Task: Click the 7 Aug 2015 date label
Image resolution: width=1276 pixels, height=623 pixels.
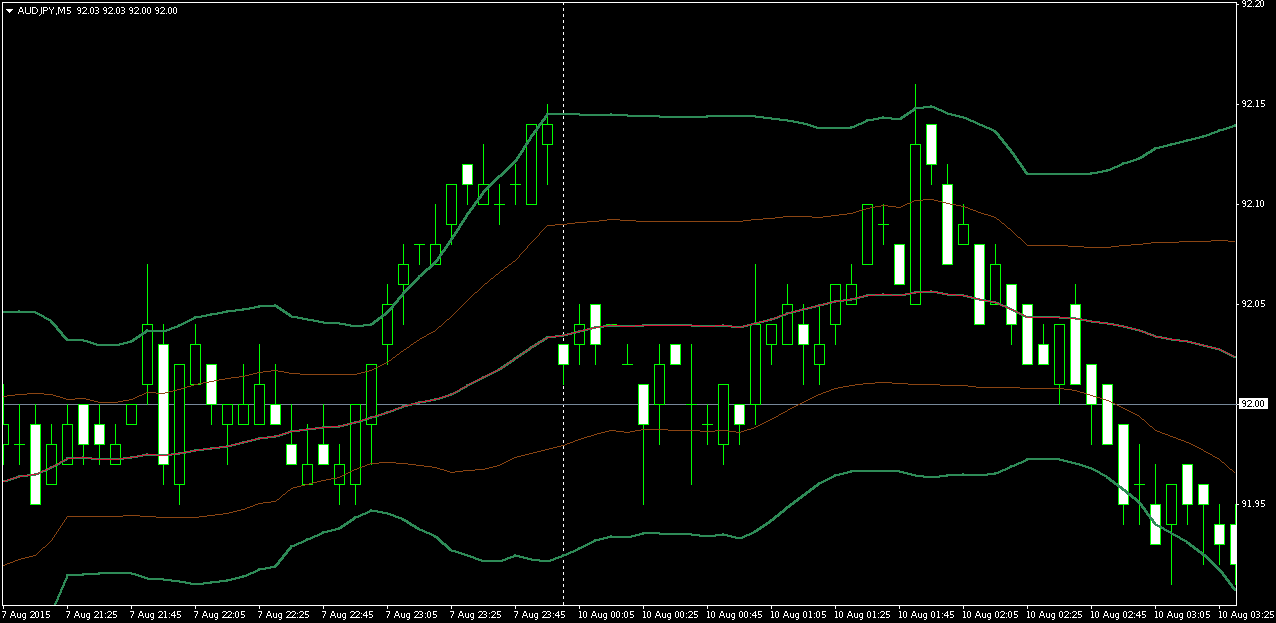Action: click(x=26, y=613)
